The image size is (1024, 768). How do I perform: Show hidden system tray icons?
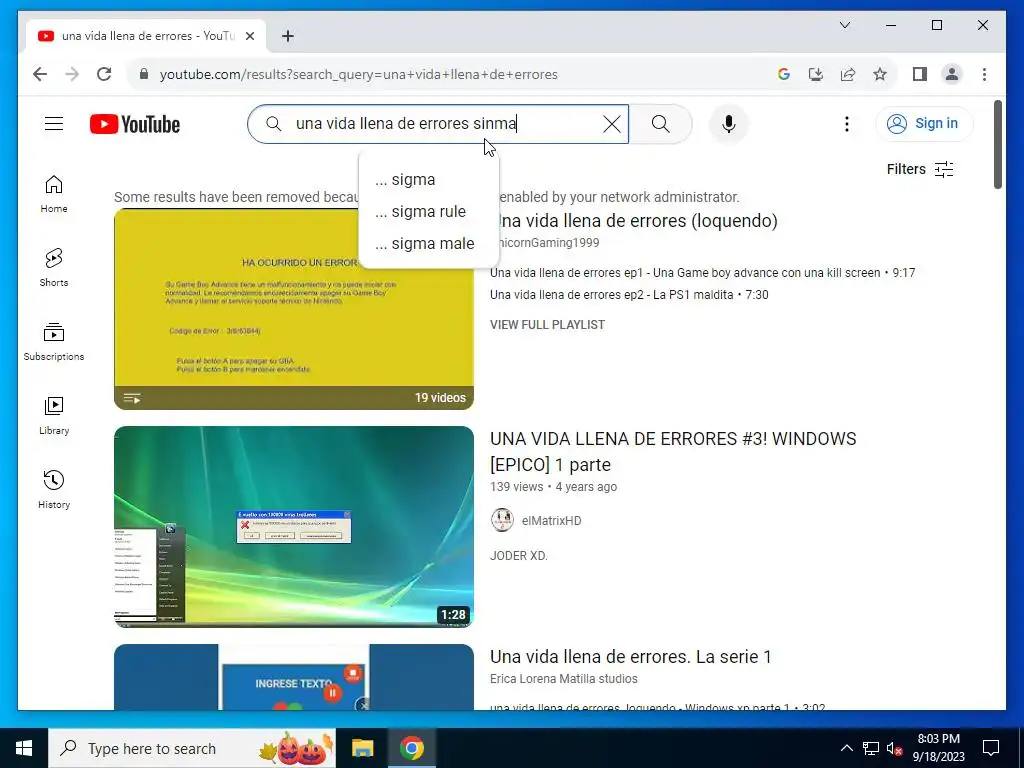click(846, 748)
